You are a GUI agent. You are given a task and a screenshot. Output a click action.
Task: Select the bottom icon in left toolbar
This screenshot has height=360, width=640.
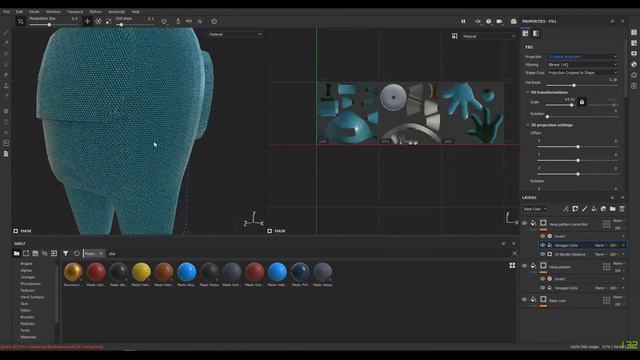pos(6,153)
